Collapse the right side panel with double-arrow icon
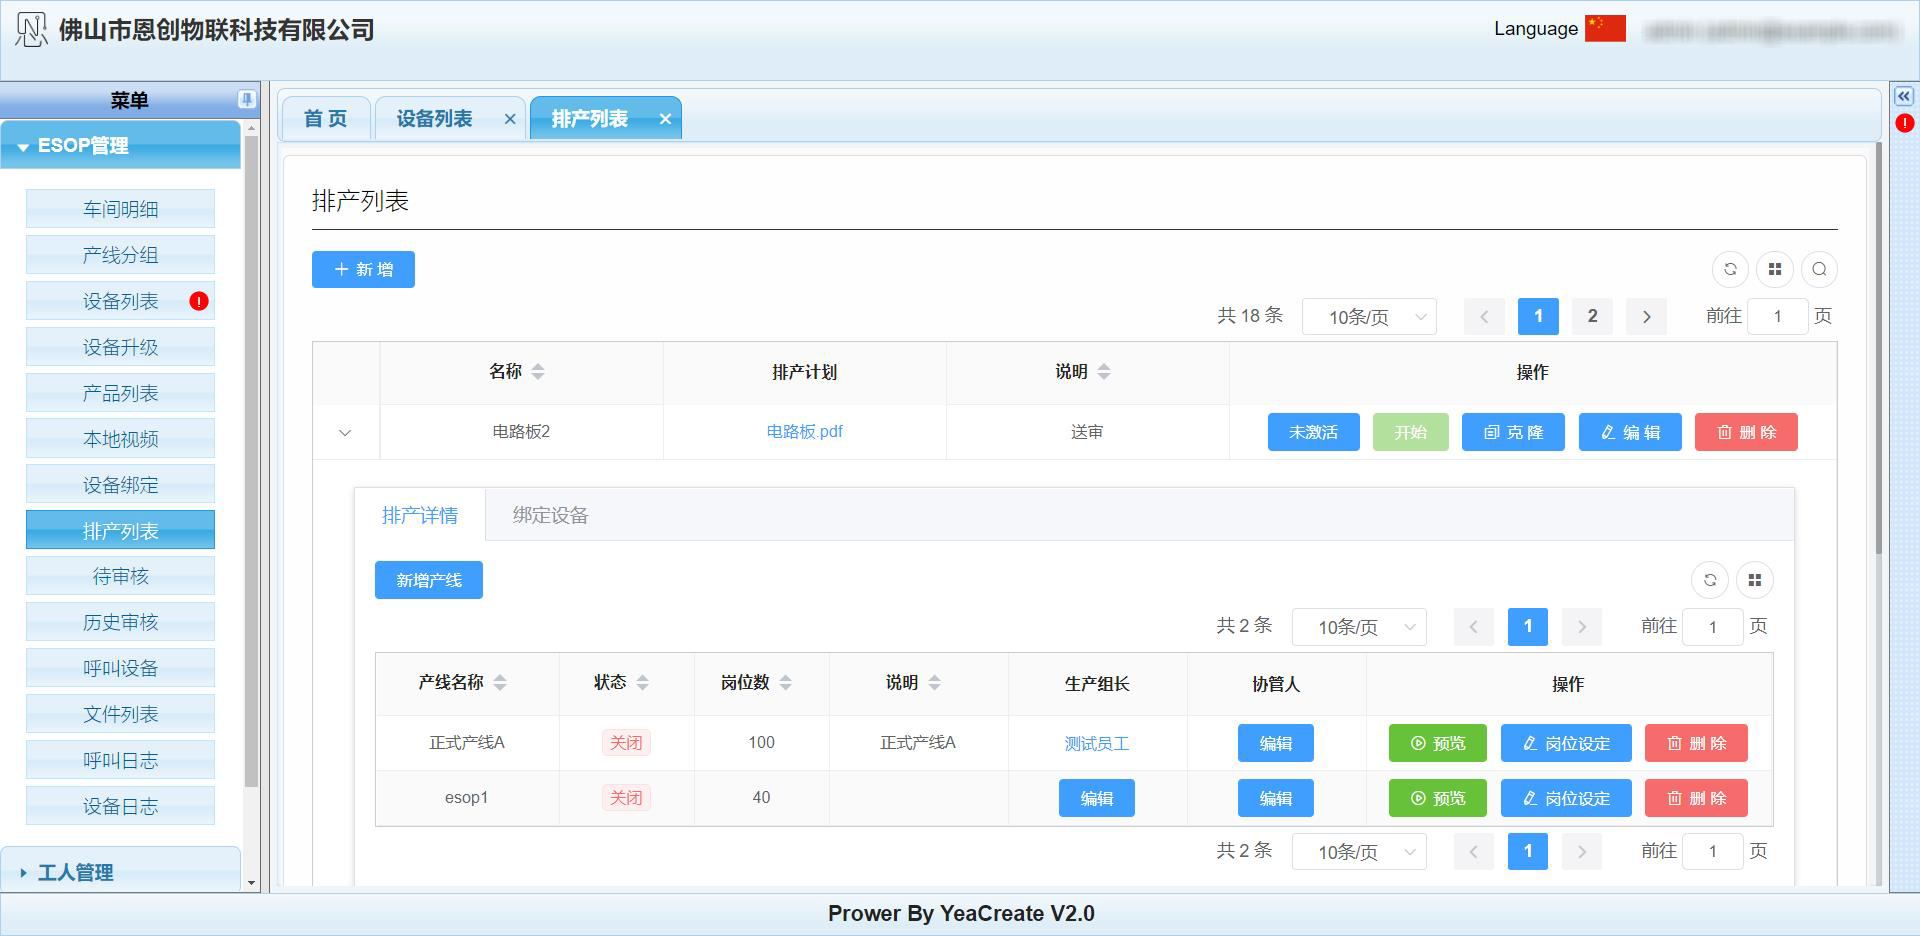 (1904, 96)
